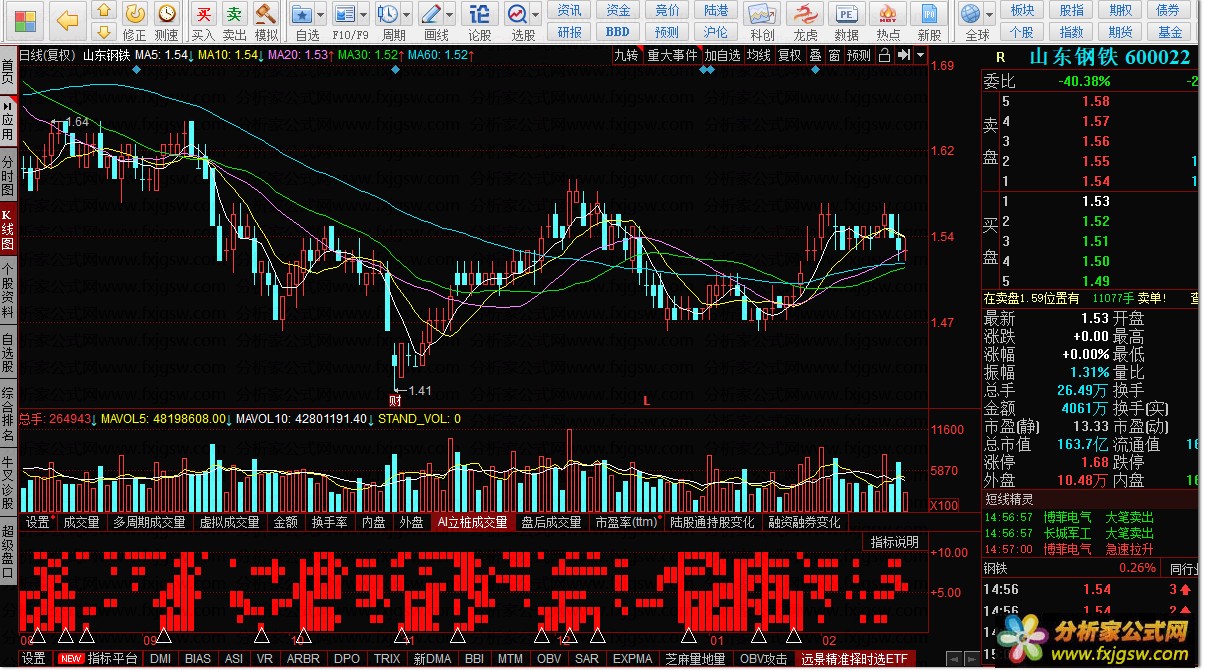Select the EXPMA indicator tab
Screen dimensions: 1205x671
click(x=632, y=658)
